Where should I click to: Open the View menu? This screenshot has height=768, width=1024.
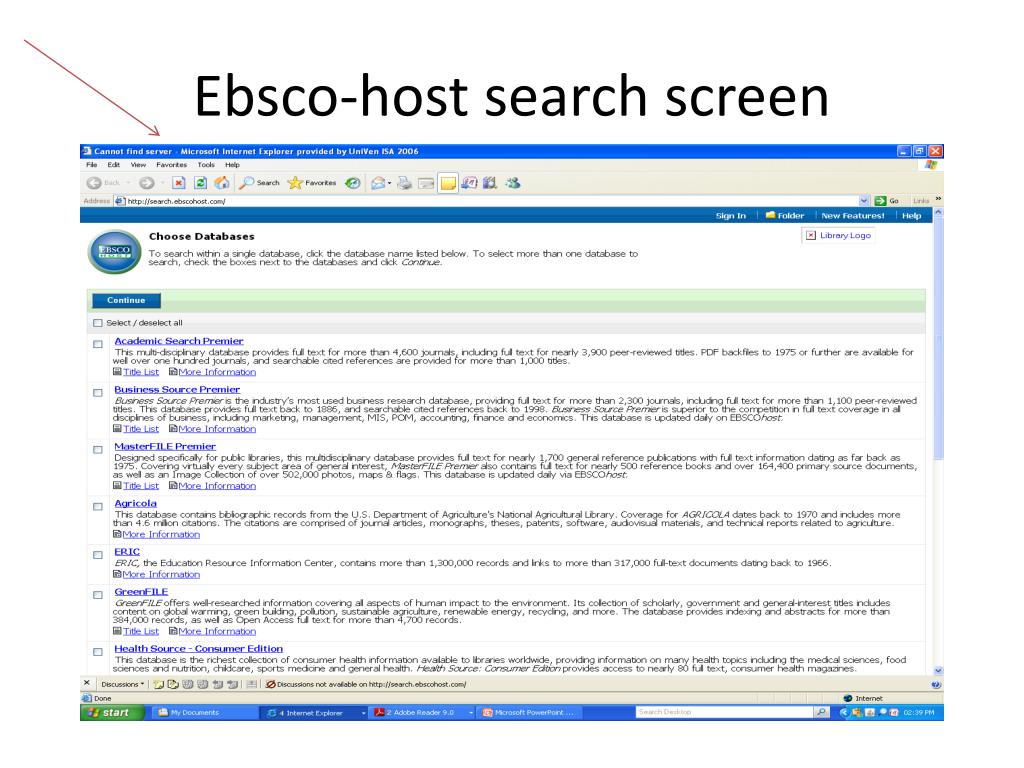[x=138, y=165]
